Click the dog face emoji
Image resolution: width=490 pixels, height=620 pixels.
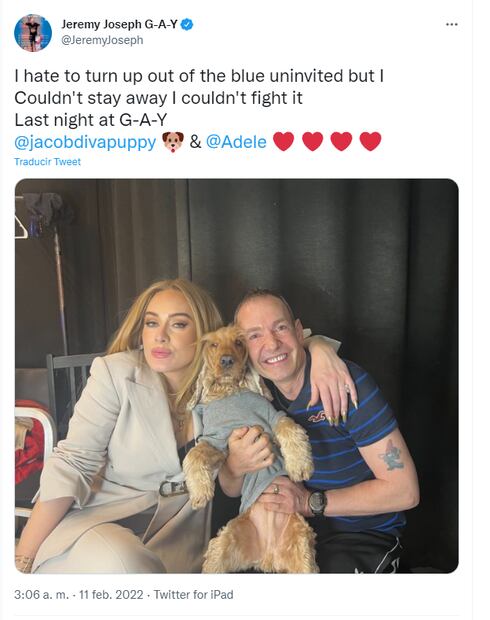coord(173,142)
